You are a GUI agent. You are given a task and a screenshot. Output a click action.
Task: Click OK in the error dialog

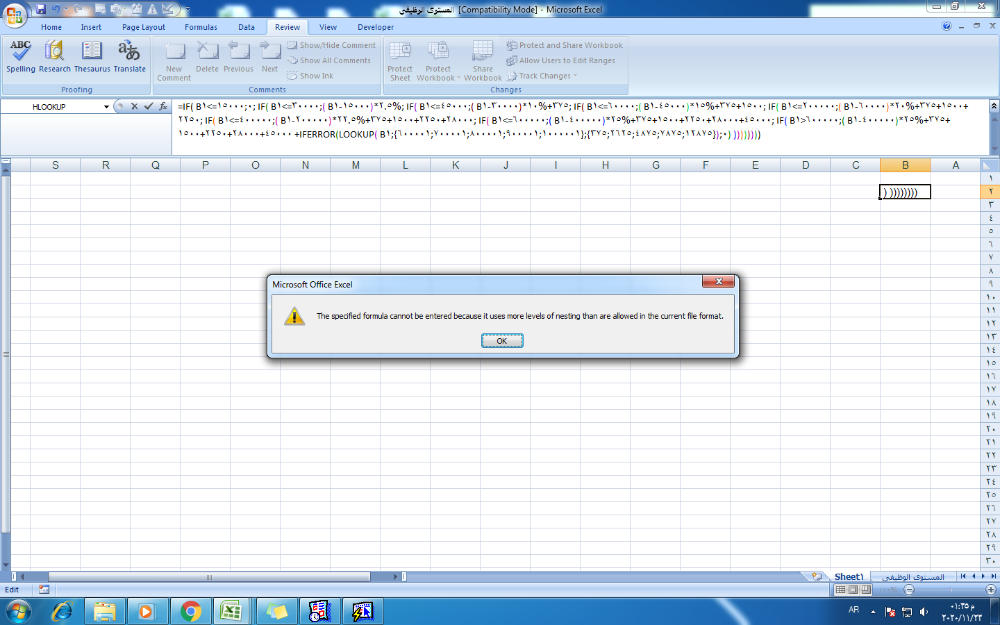[x=502, y=341]
